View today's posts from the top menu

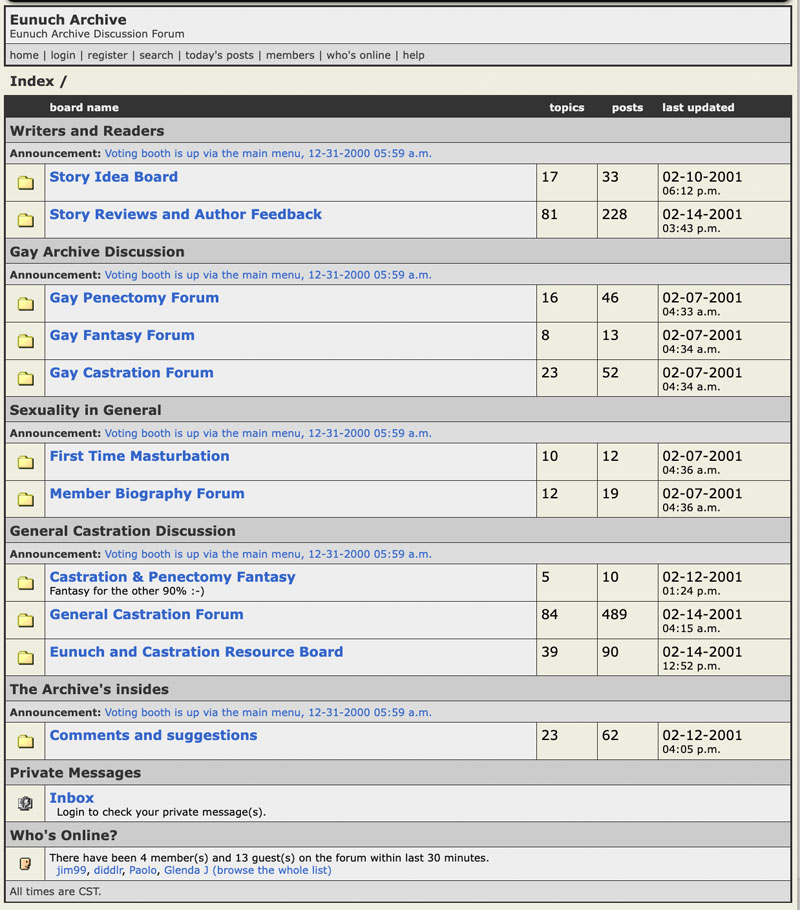219,55
